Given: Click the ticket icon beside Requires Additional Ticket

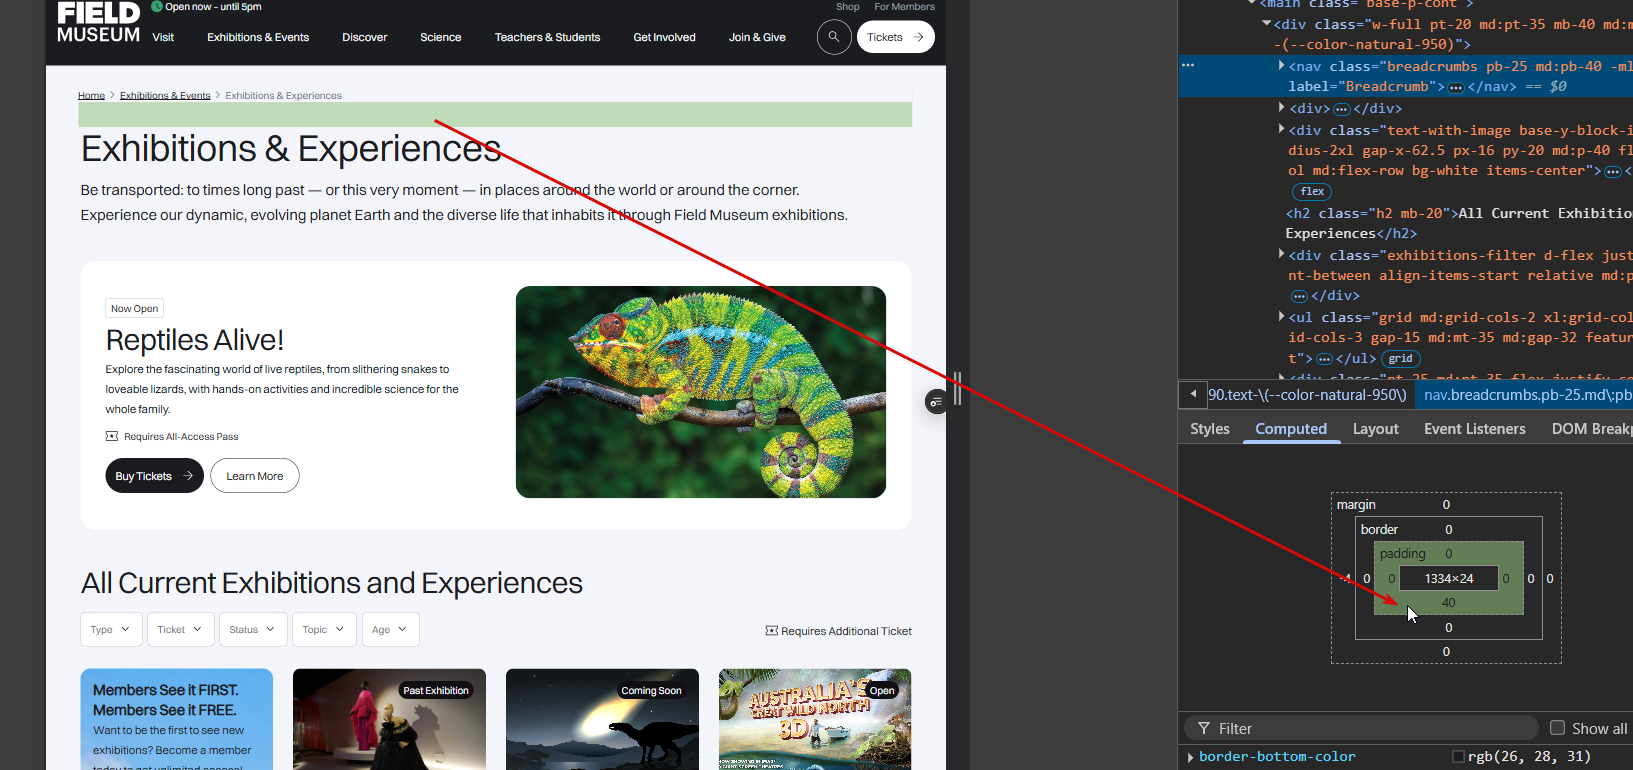Looking at the screenshot, I should pos(771,631).
